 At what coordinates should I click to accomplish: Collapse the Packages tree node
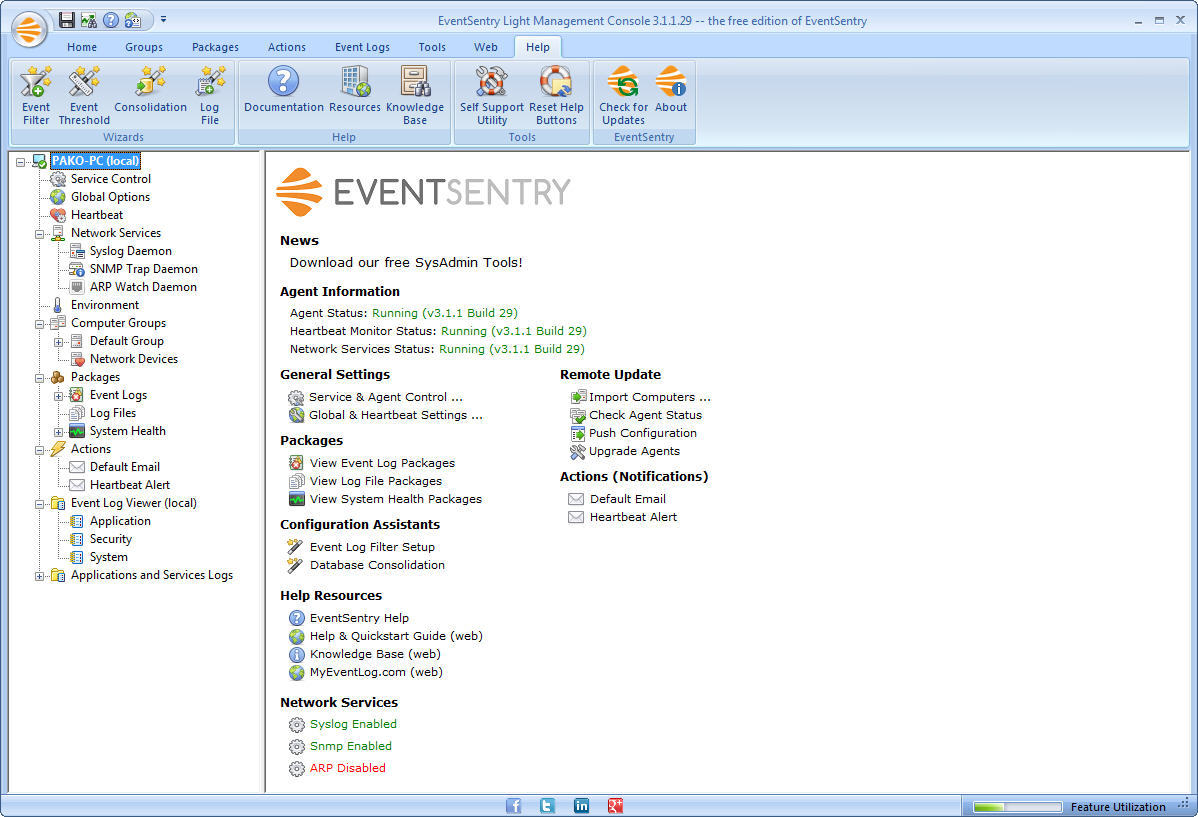pyautogui.click(x=40, y=378)
